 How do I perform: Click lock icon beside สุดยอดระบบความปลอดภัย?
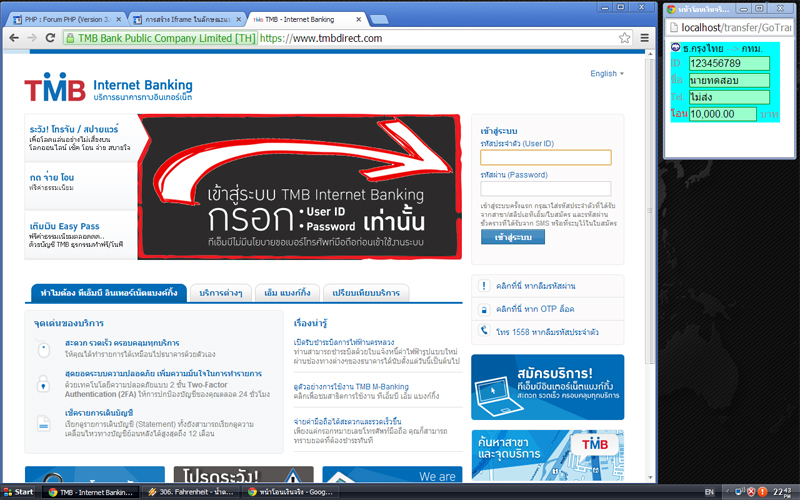[43, 384]
